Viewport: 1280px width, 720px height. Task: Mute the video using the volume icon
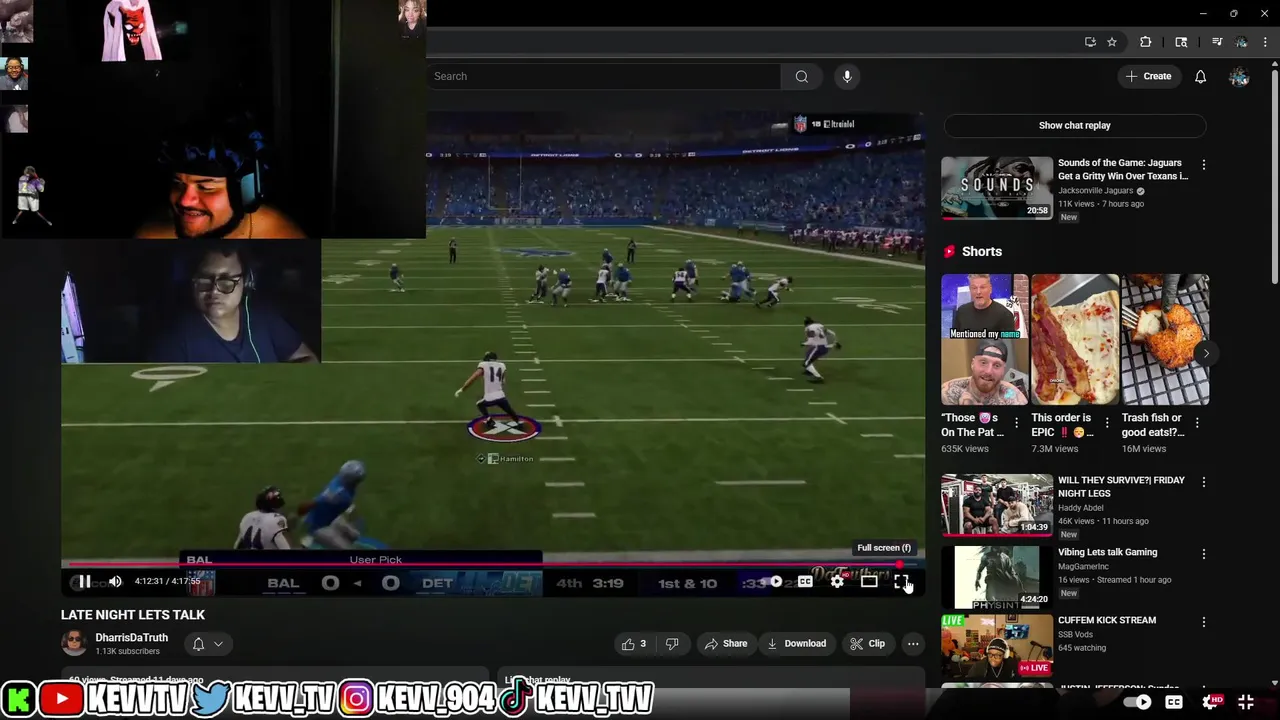(115, 582)
